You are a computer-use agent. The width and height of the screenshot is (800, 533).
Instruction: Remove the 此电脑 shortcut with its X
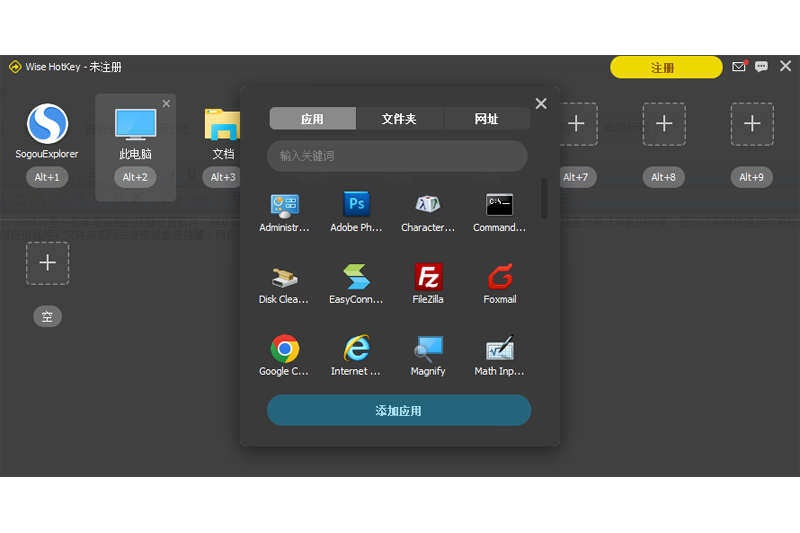[x=166, y=104]
